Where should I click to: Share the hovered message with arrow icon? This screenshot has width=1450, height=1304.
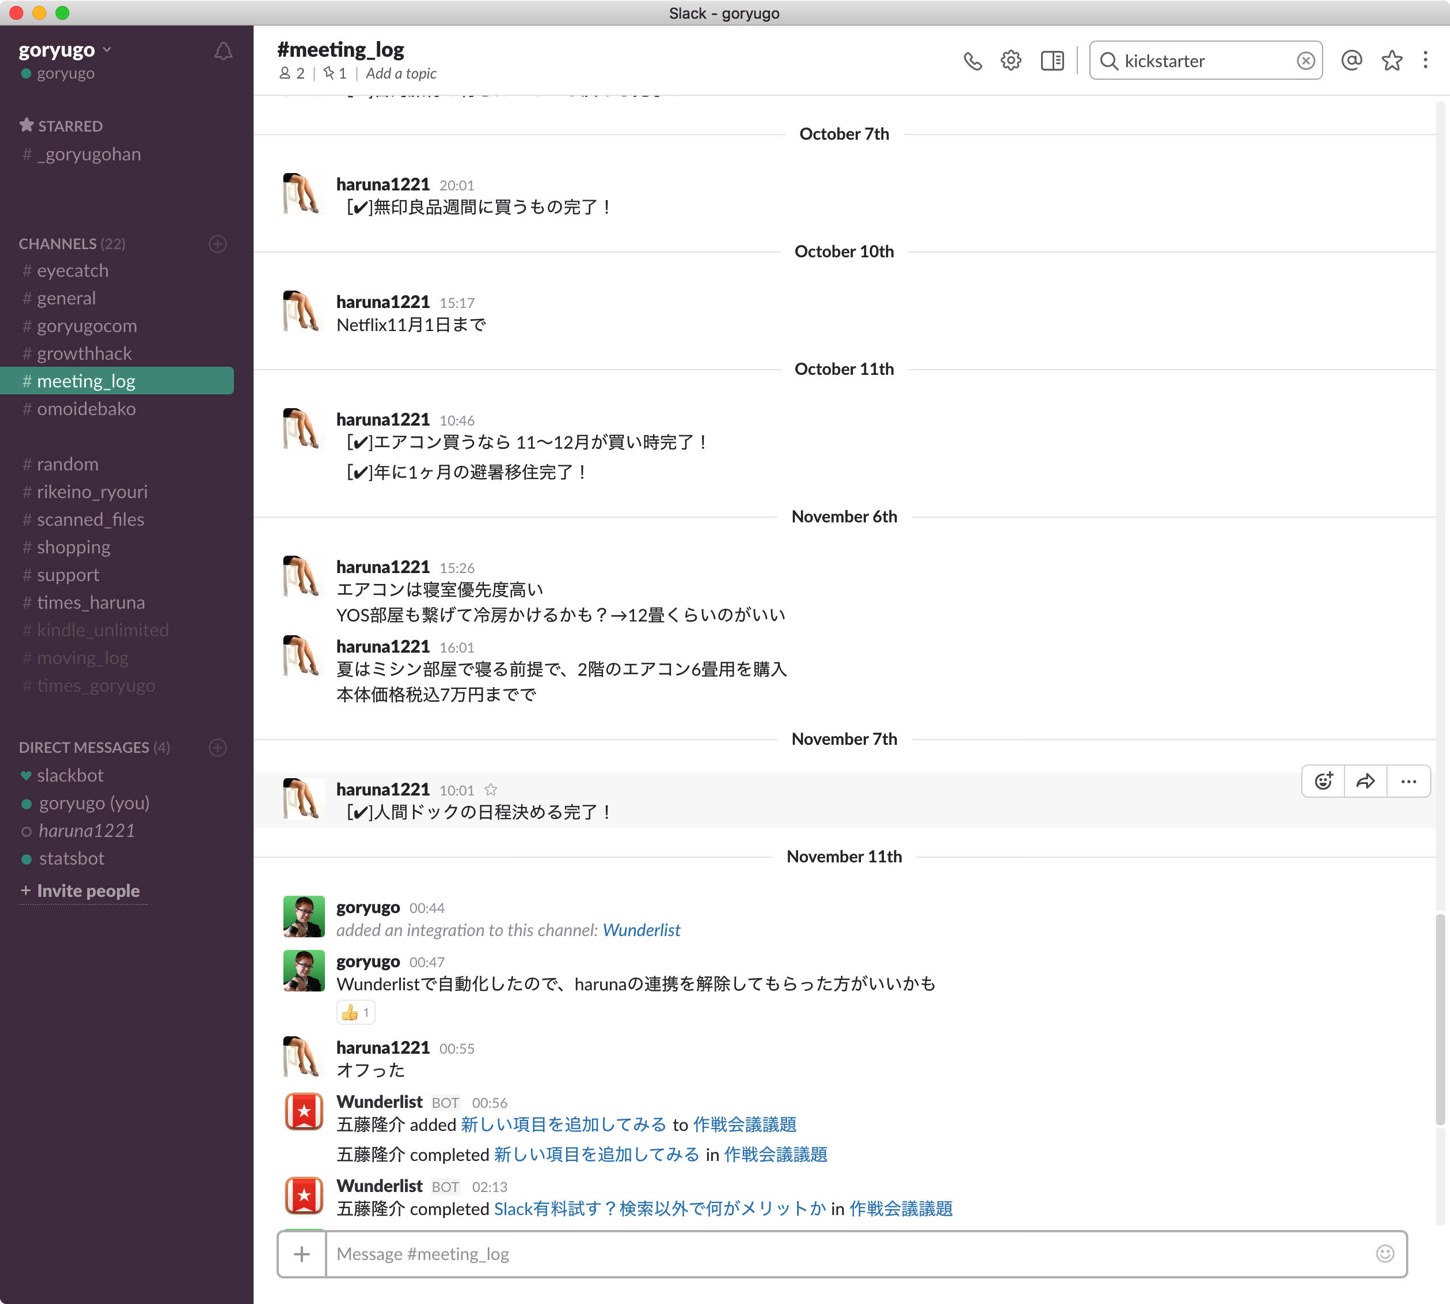tap(1365, 781)
